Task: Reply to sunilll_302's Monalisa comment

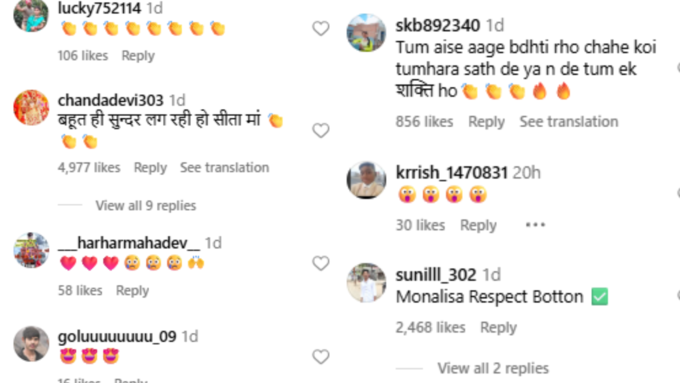Action: coord(498,327)
